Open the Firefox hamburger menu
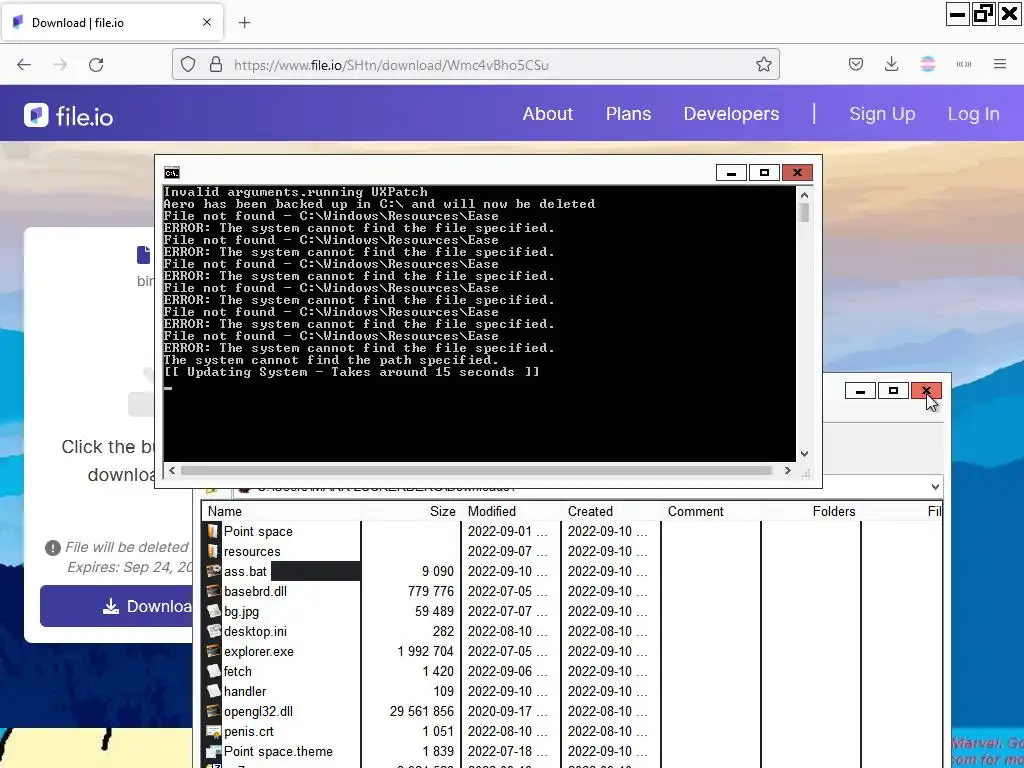Image resolution: width=1024 pixels, height=768 pixels. click(1000, 64)
